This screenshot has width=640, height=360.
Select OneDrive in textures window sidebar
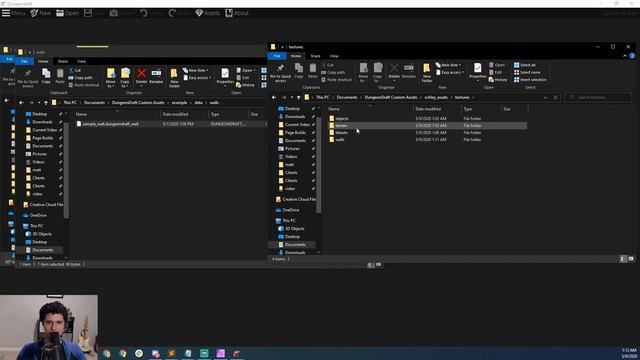pos(291,210)
